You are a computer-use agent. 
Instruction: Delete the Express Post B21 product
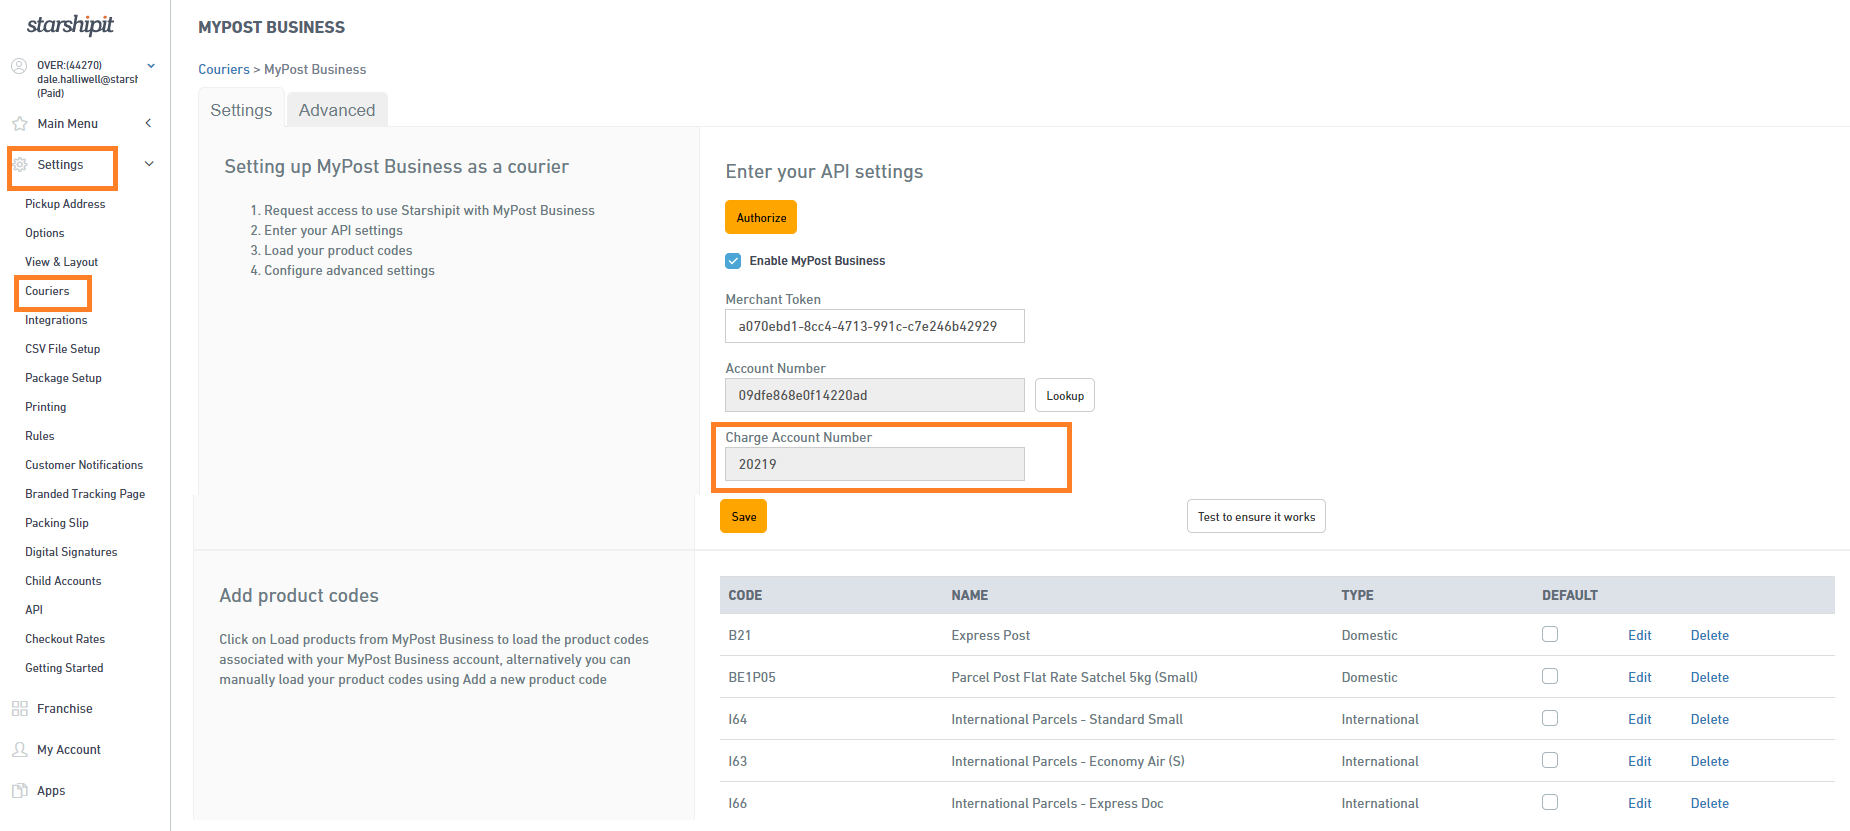pos(1710,635)
